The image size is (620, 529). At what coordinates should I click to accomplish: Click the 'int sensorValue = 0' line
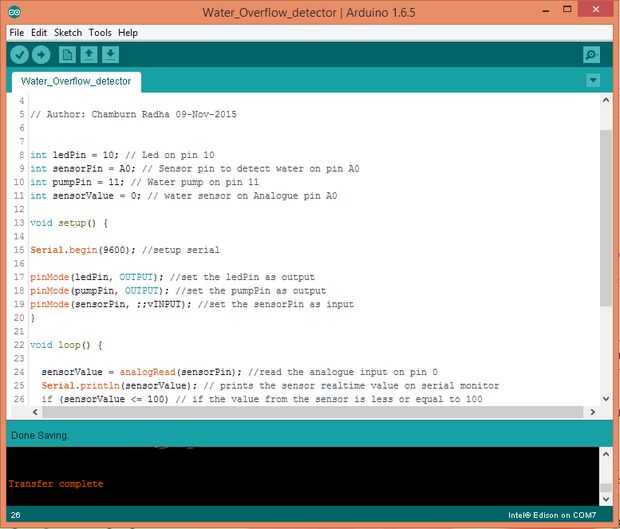[184, 196]
